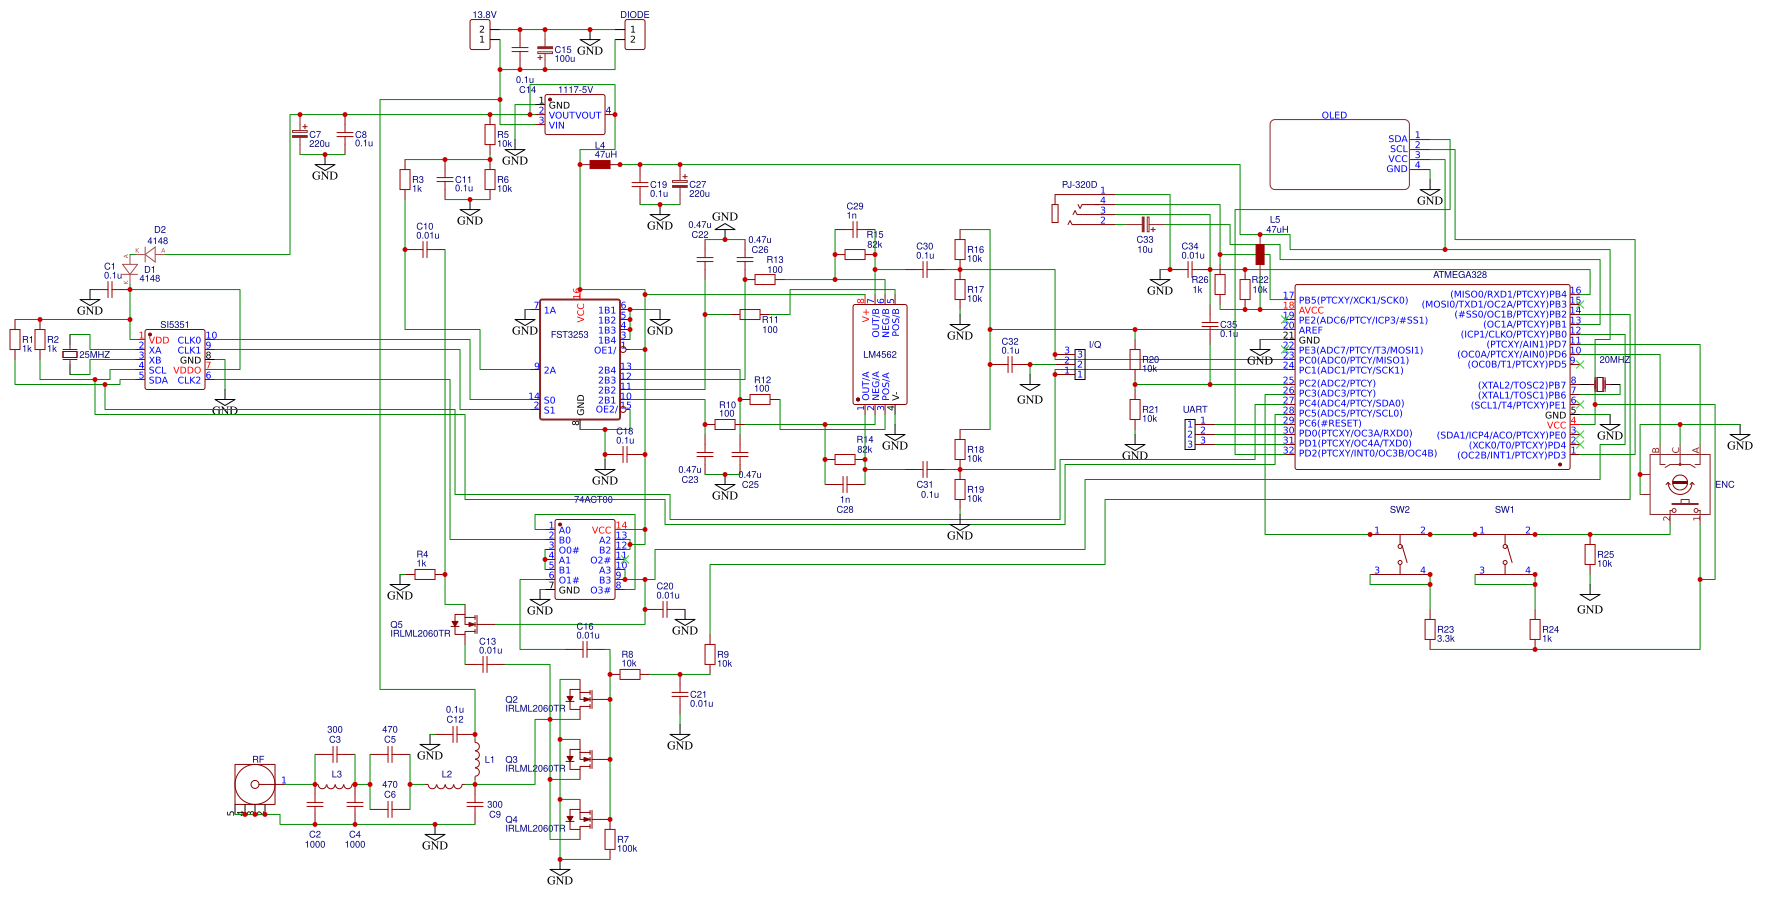Select the ATMEGA328 microcontroller symbol
Image resolution: width=1765 pixels, height=897 pixels.
click(1432, 375)
